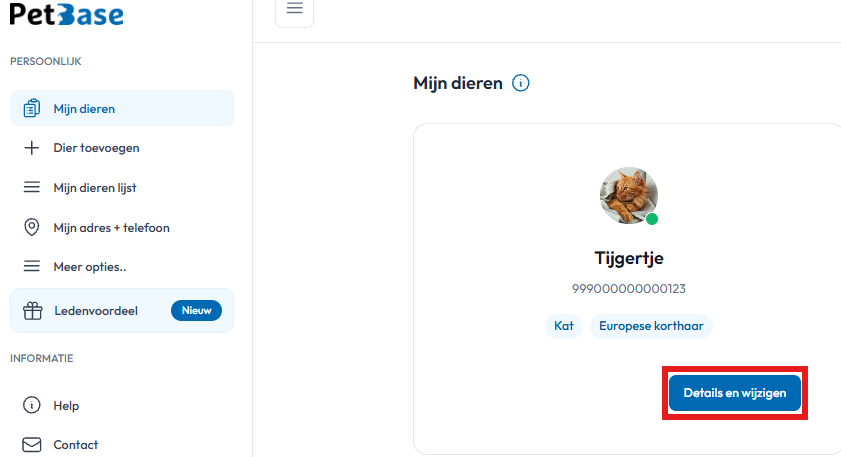Click the Europese korthaar breed tag

pos(651,326)
